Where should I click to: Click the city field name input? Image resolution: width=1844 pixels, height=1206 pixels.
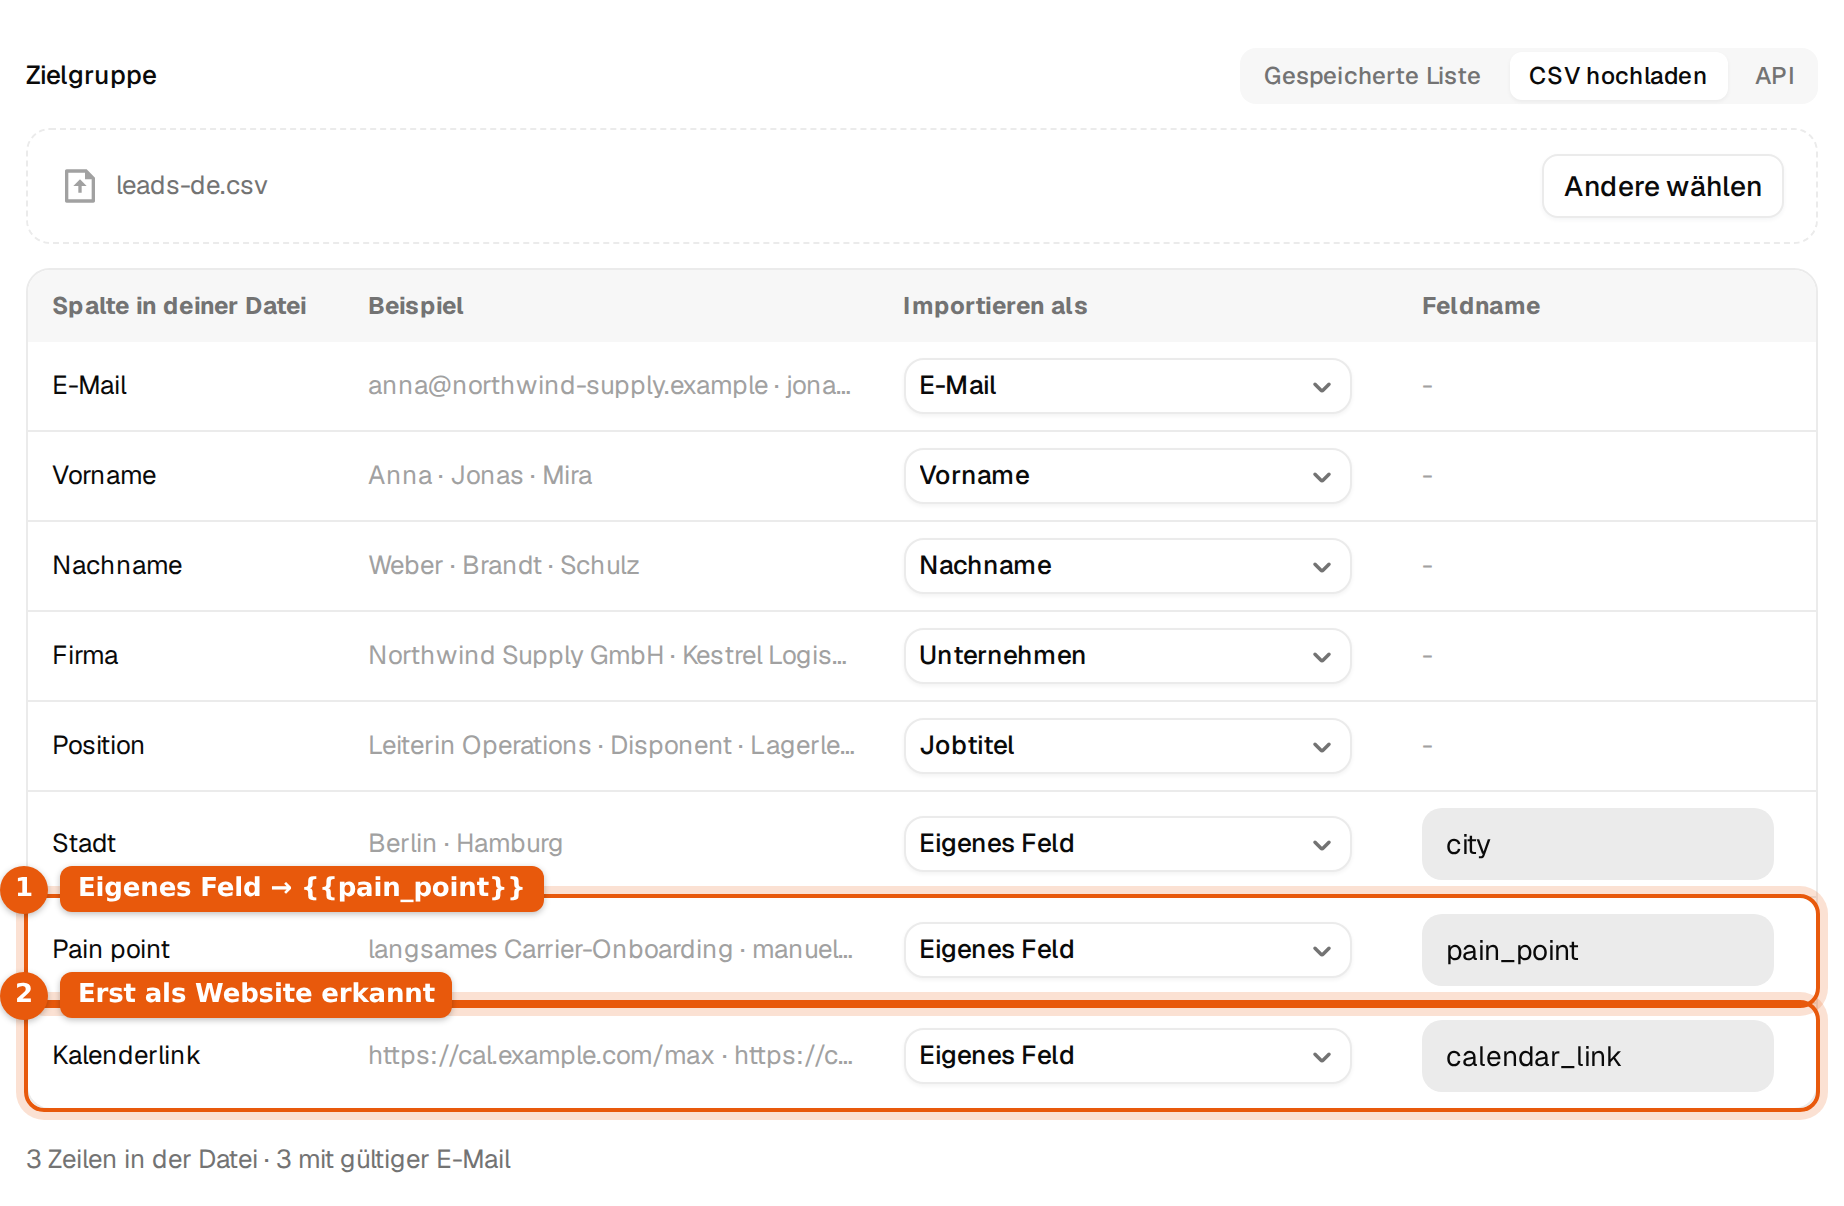pyautogui.click(x=1597, y=844)
